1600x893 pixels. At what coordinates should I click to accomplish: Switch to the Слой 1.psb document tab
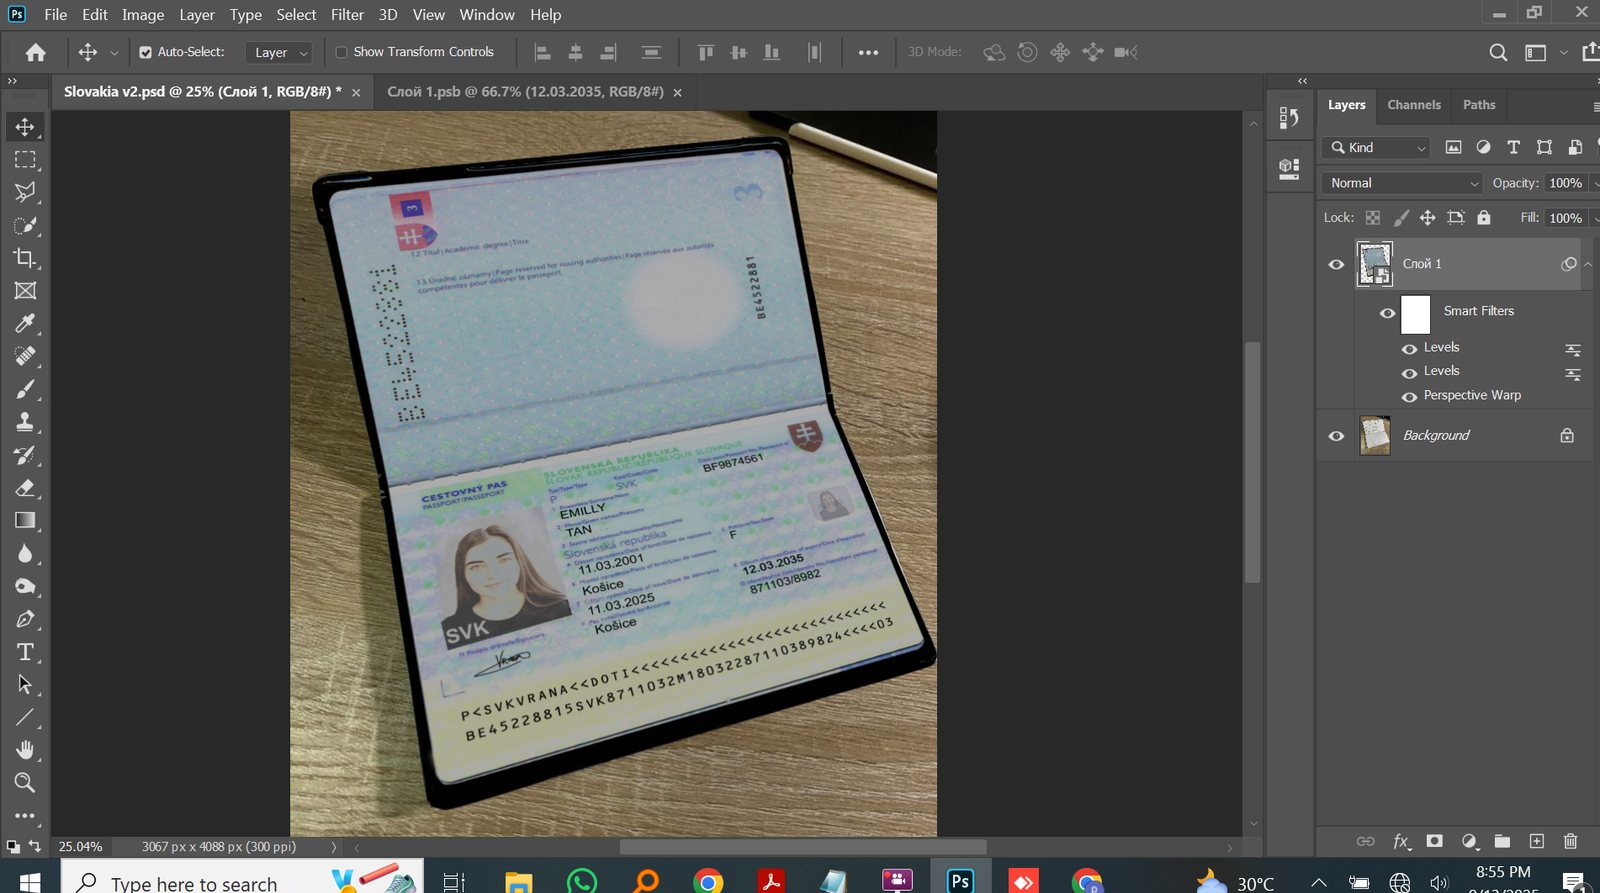[525, 92]
